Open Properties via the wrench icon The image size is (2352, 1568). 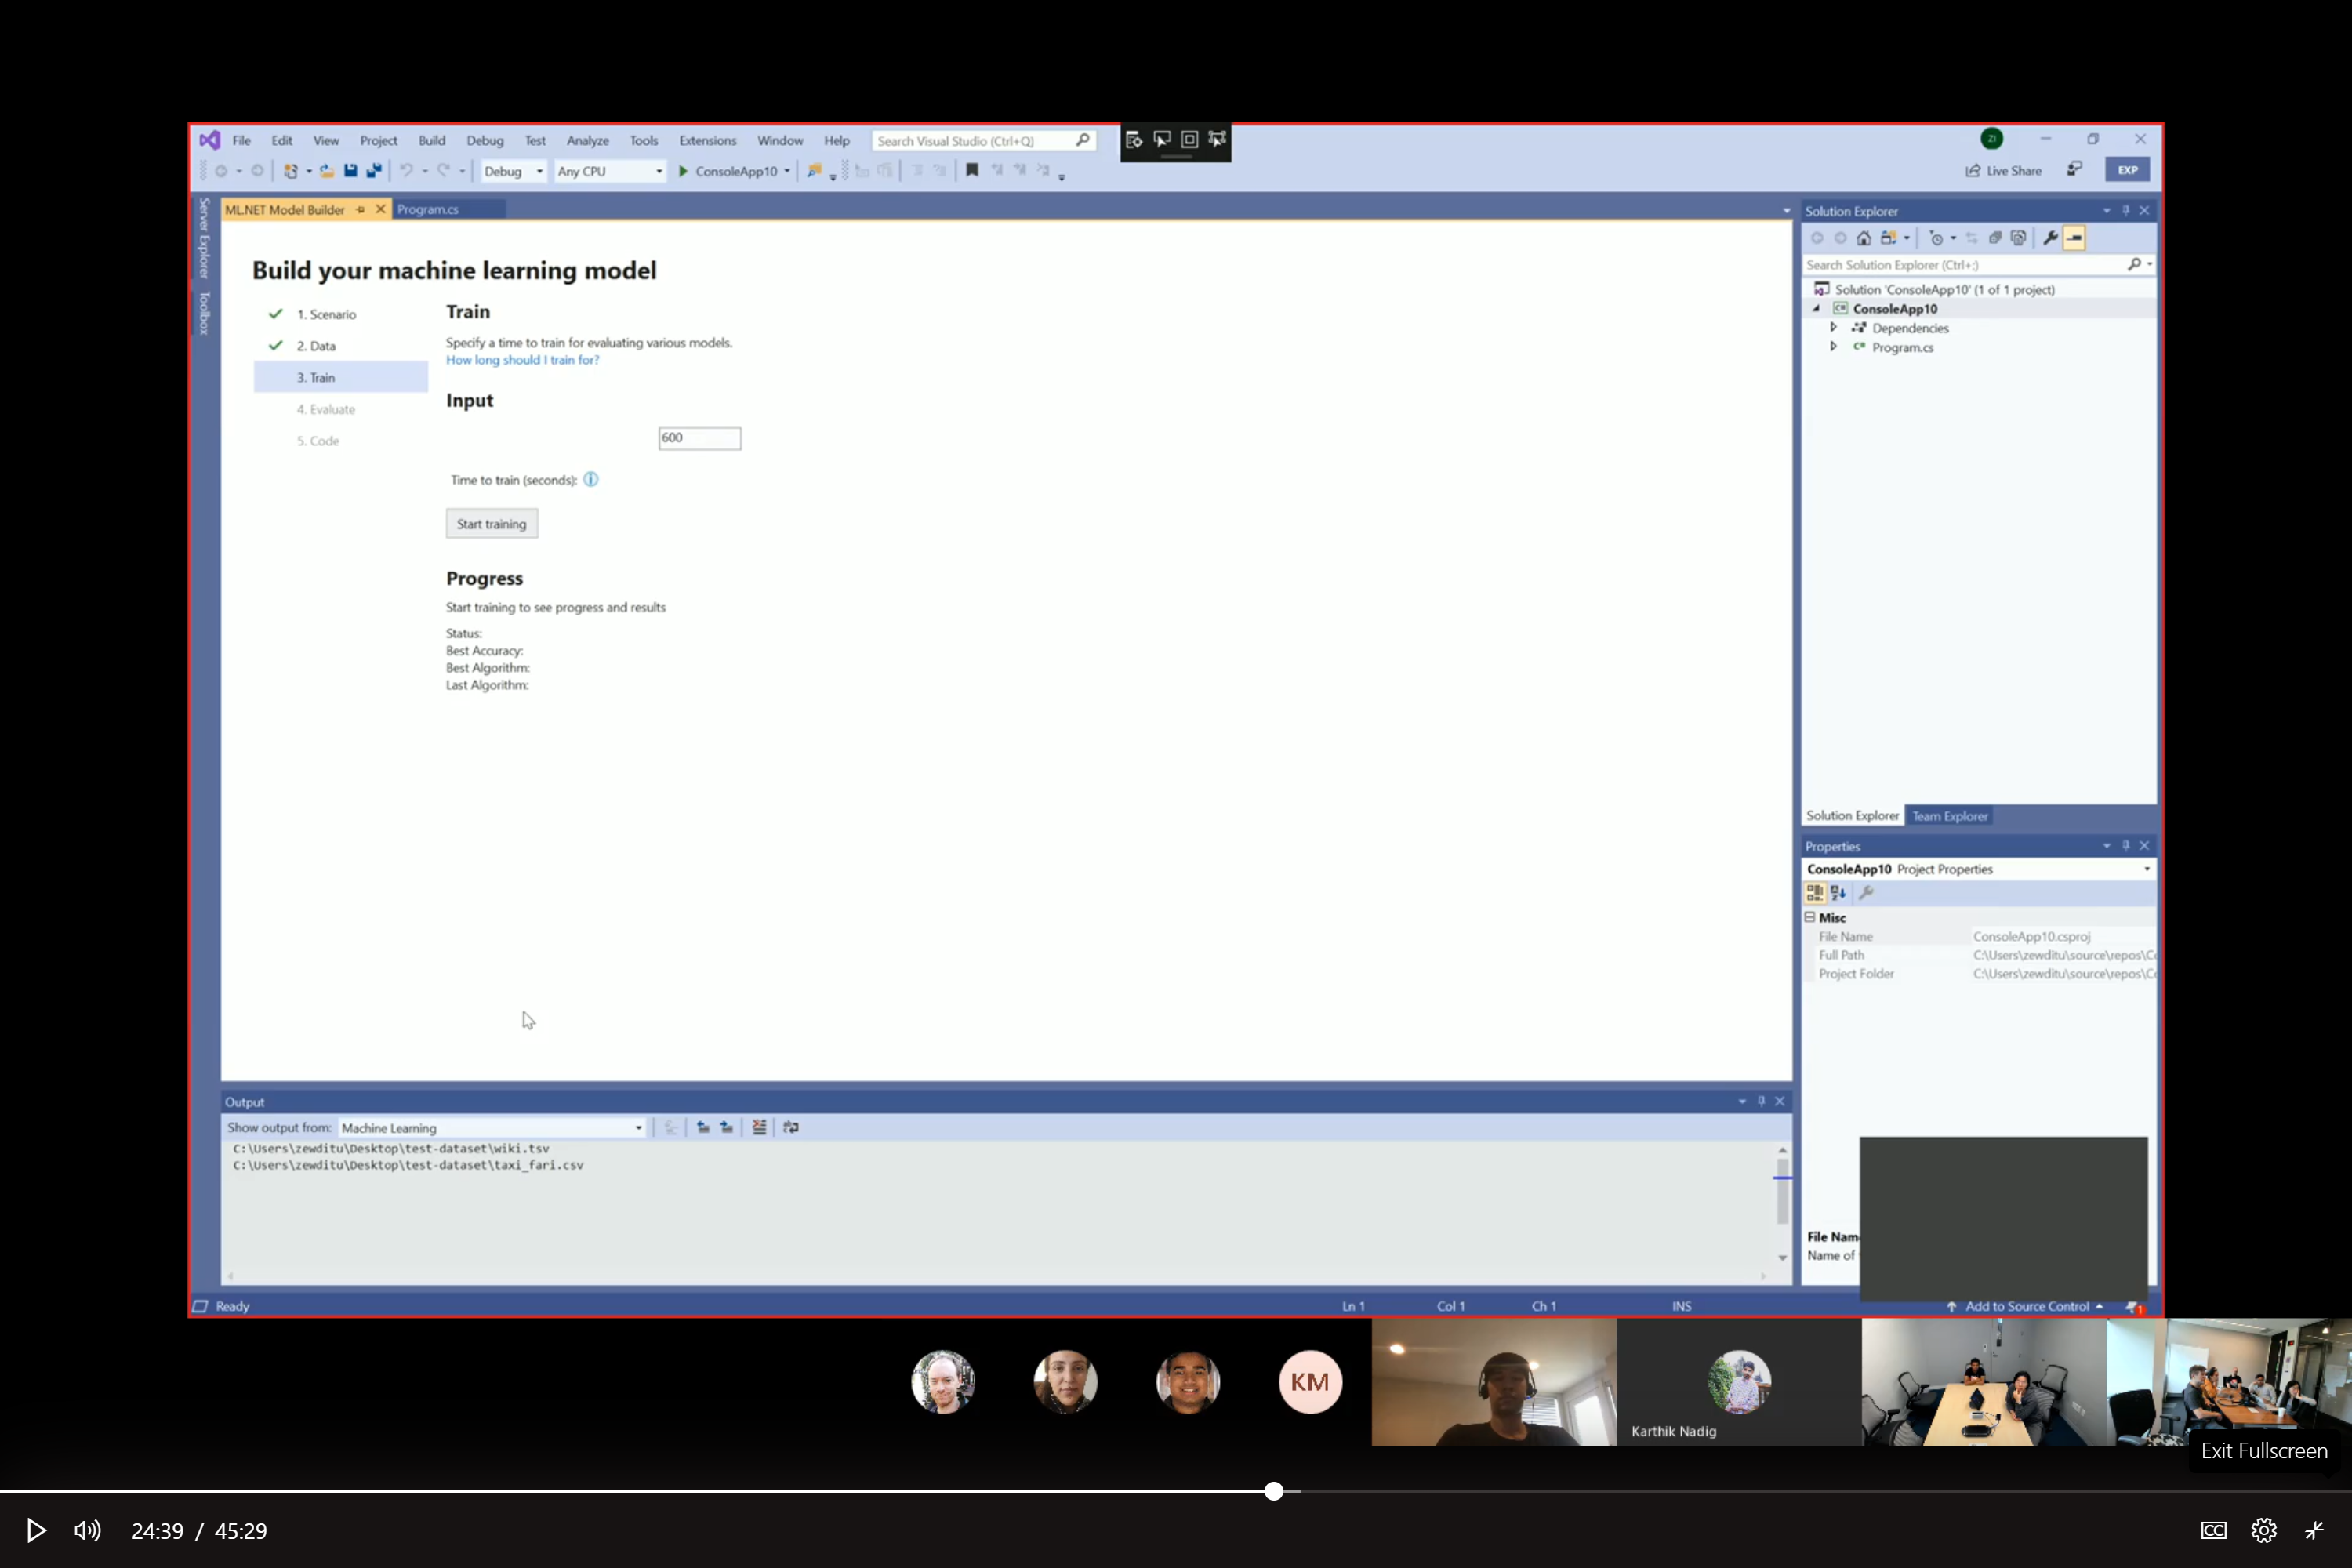(2050, 238)
